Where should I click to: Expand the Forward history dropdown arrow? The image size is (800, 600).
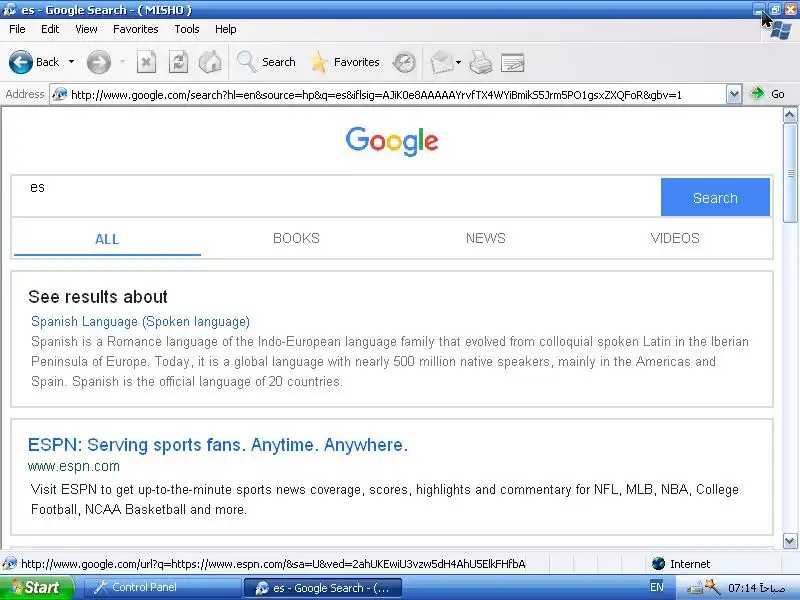coord(122,62)
